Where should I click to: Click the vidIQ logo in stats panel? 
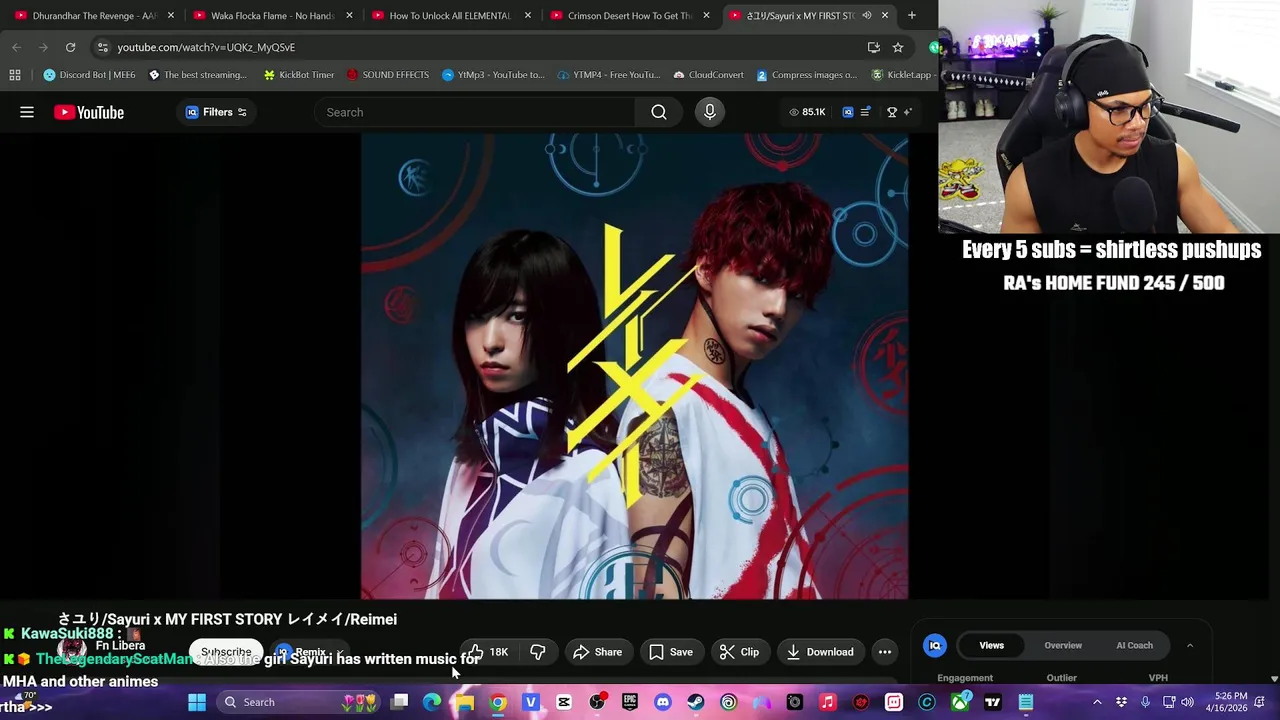tap(935, 645)
